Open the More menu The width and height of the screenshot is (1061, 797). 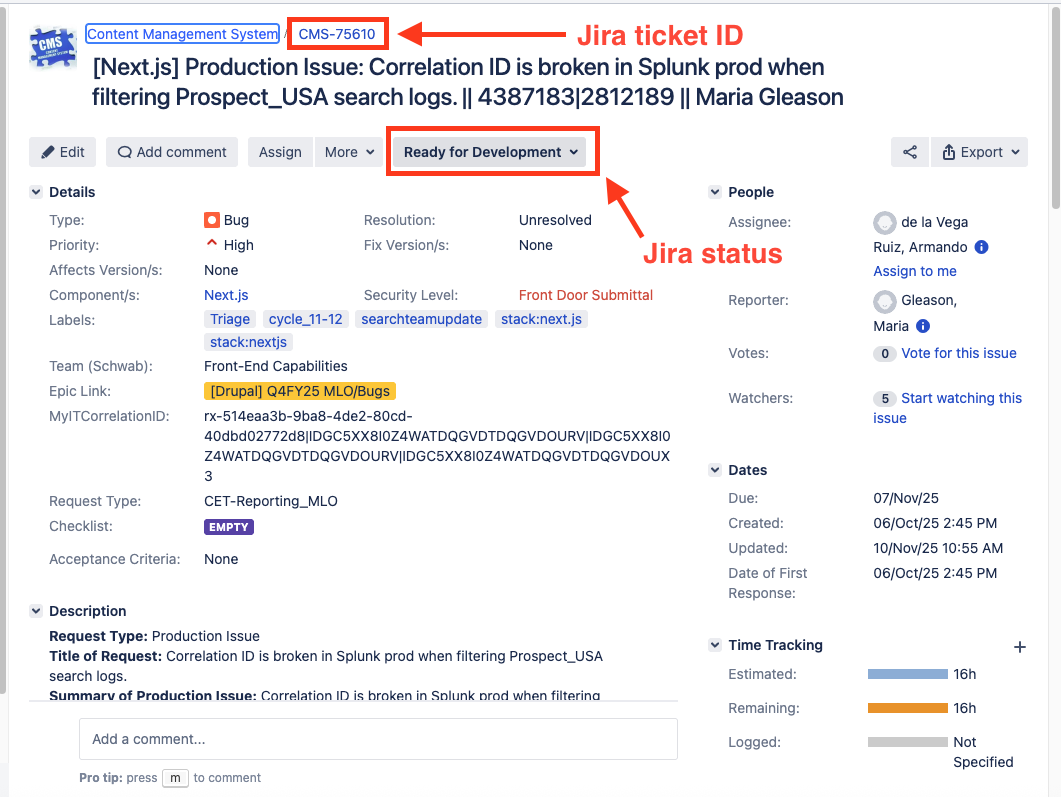click(348, 151)
